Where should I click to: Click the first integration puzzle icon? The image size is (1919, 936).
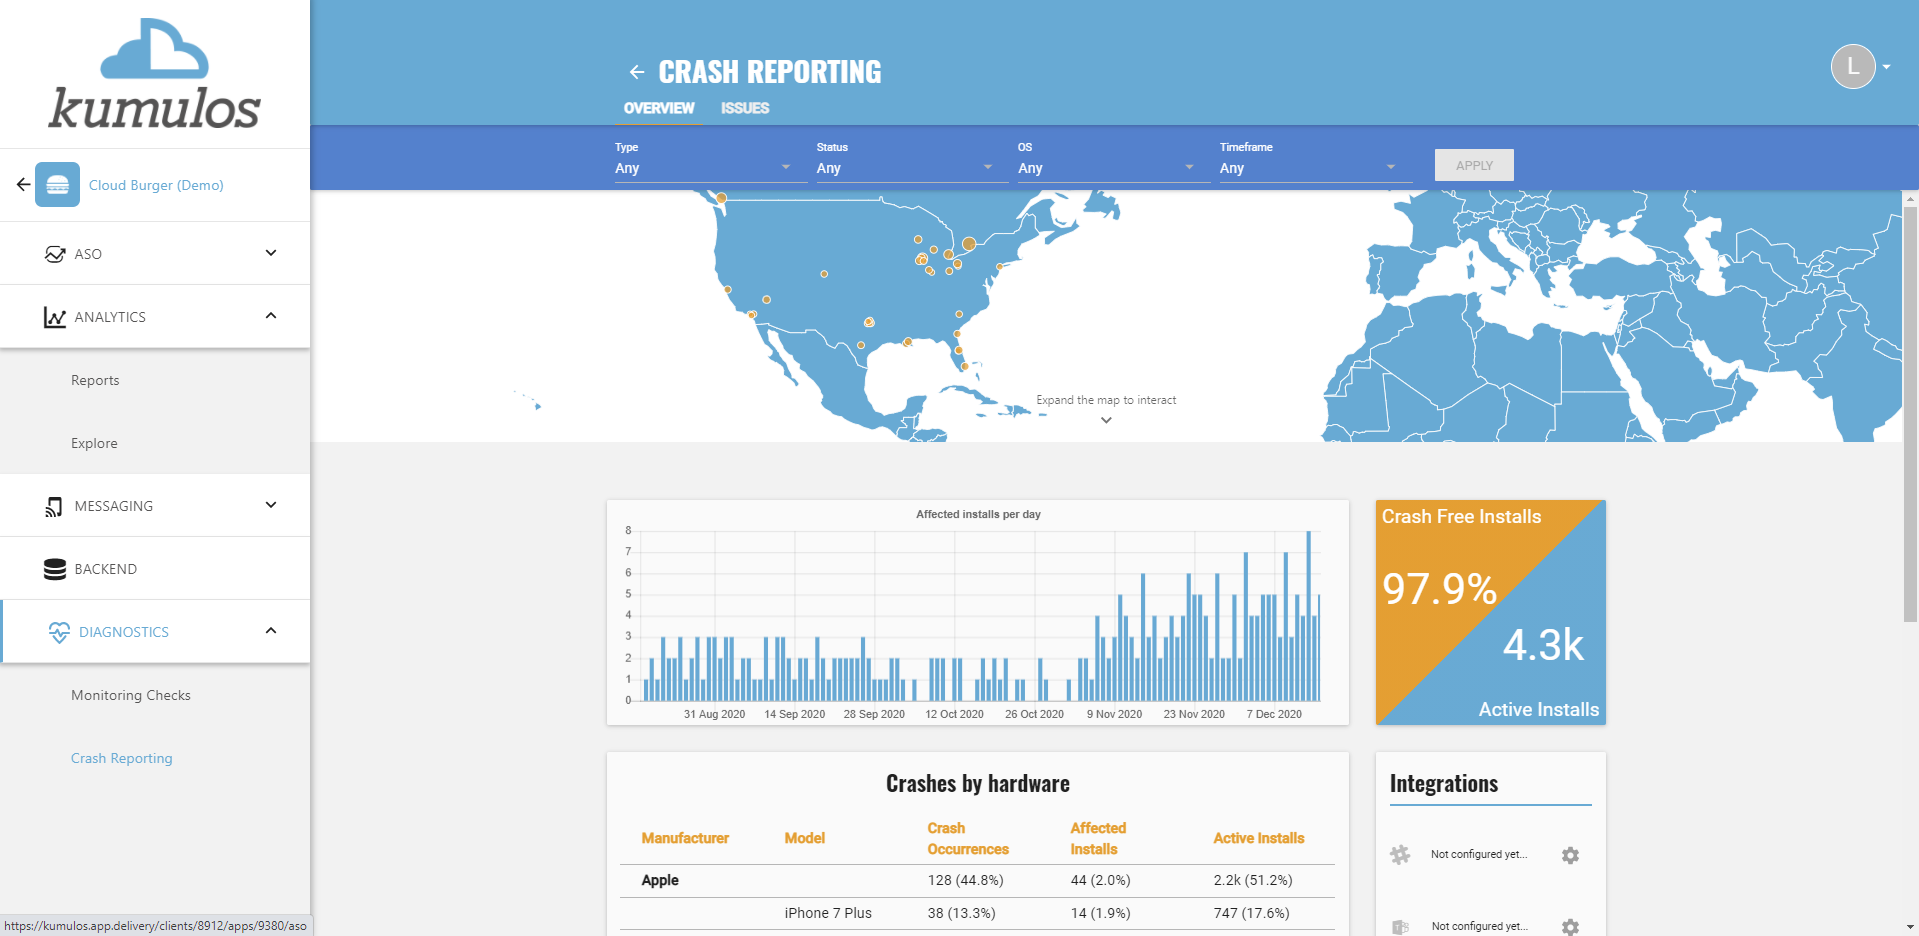[1400, 855]
